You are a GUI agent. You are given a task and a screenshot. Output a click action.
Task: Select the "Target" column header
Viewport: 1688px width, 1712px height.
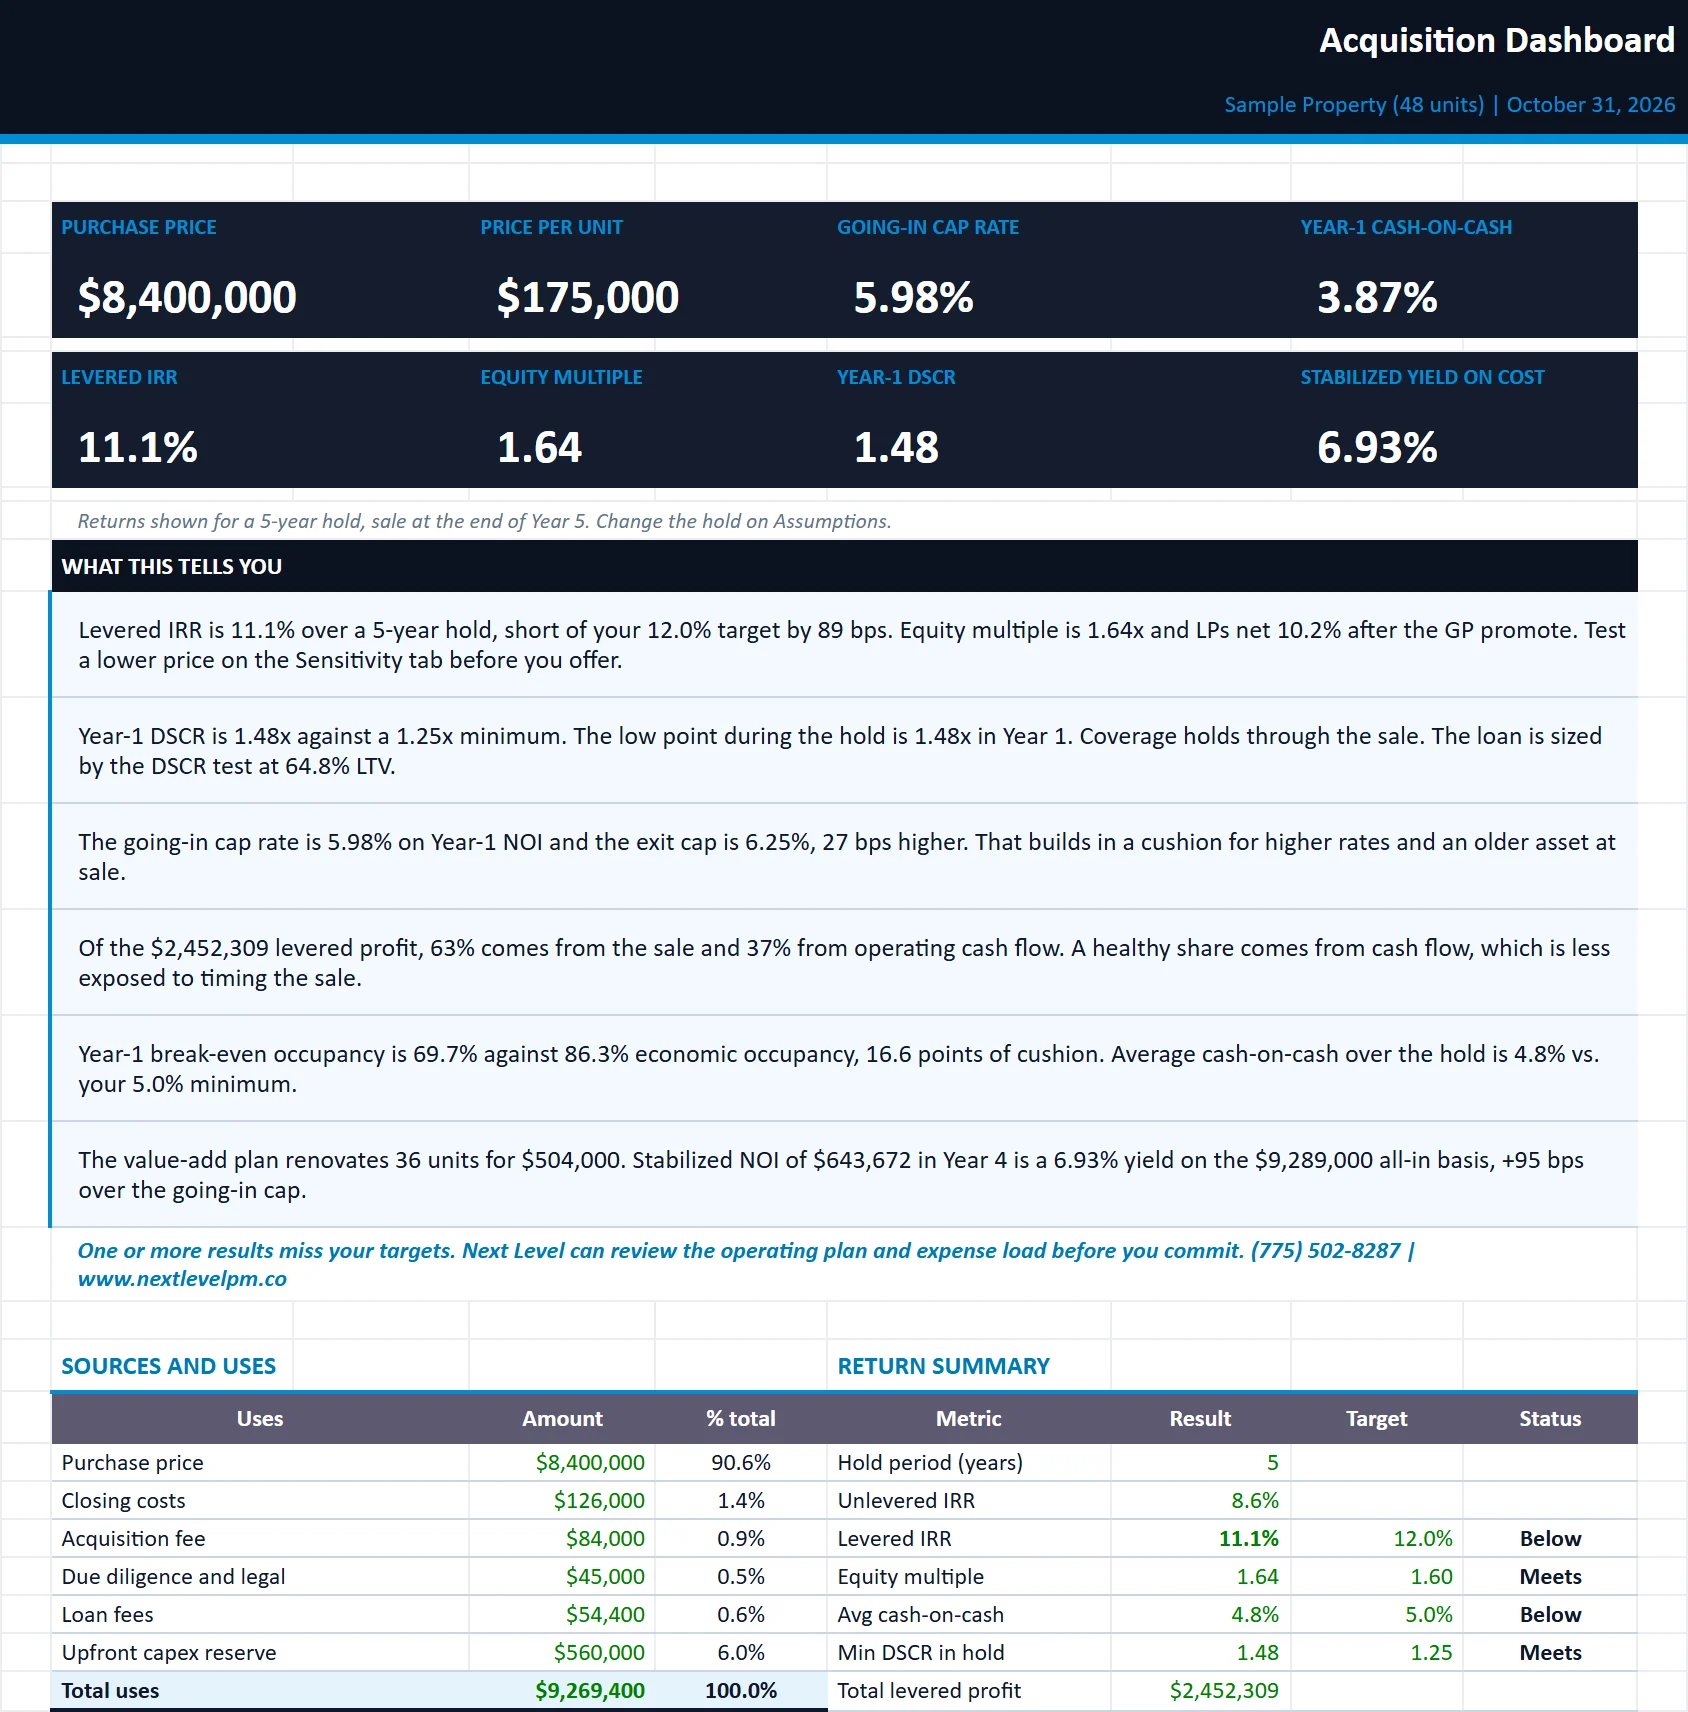point(1376,1418)
